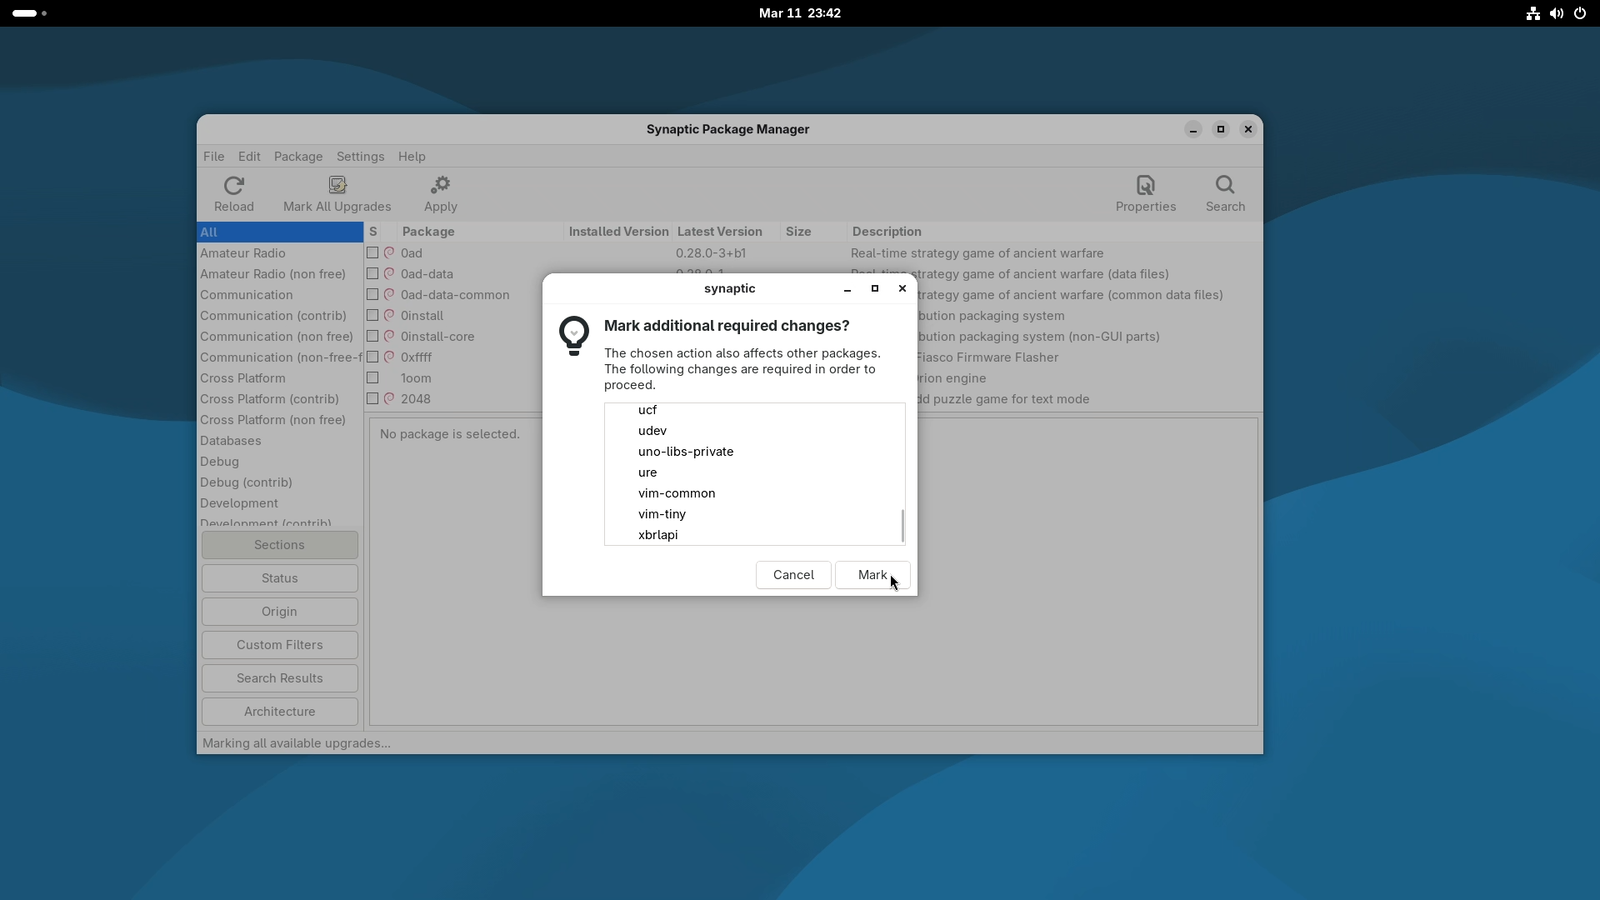This screenshot has height=900, width=1600.
Task: Click the power icon in the top bar
Action: coord(1579,13)
